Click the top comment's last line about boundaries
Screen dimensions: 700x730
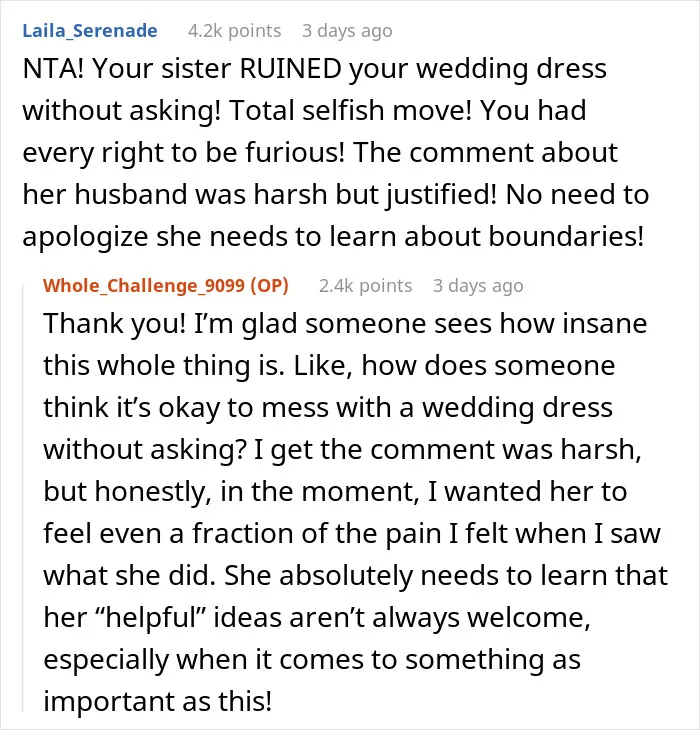(x=333, y=236)
